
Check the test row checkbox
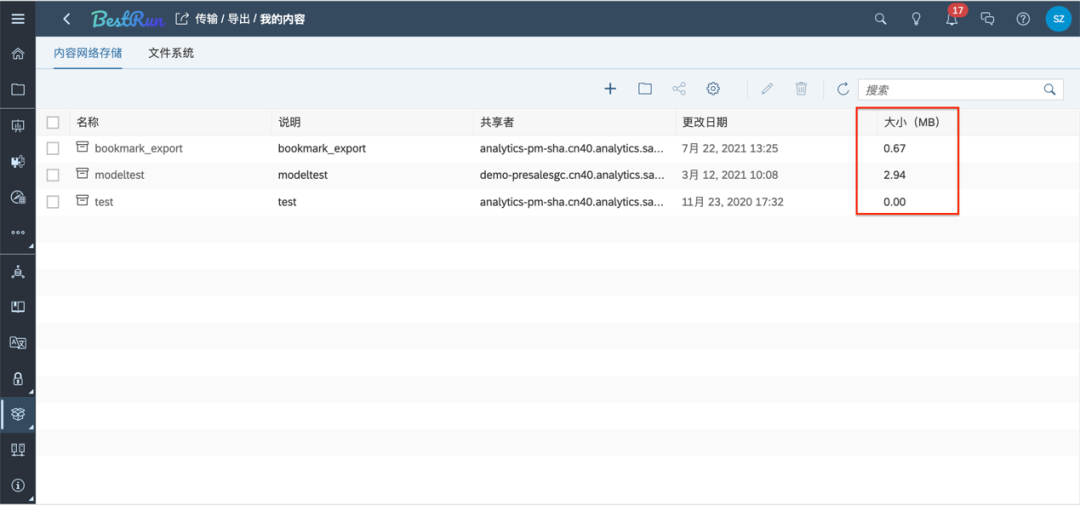(x=53, y=202)
